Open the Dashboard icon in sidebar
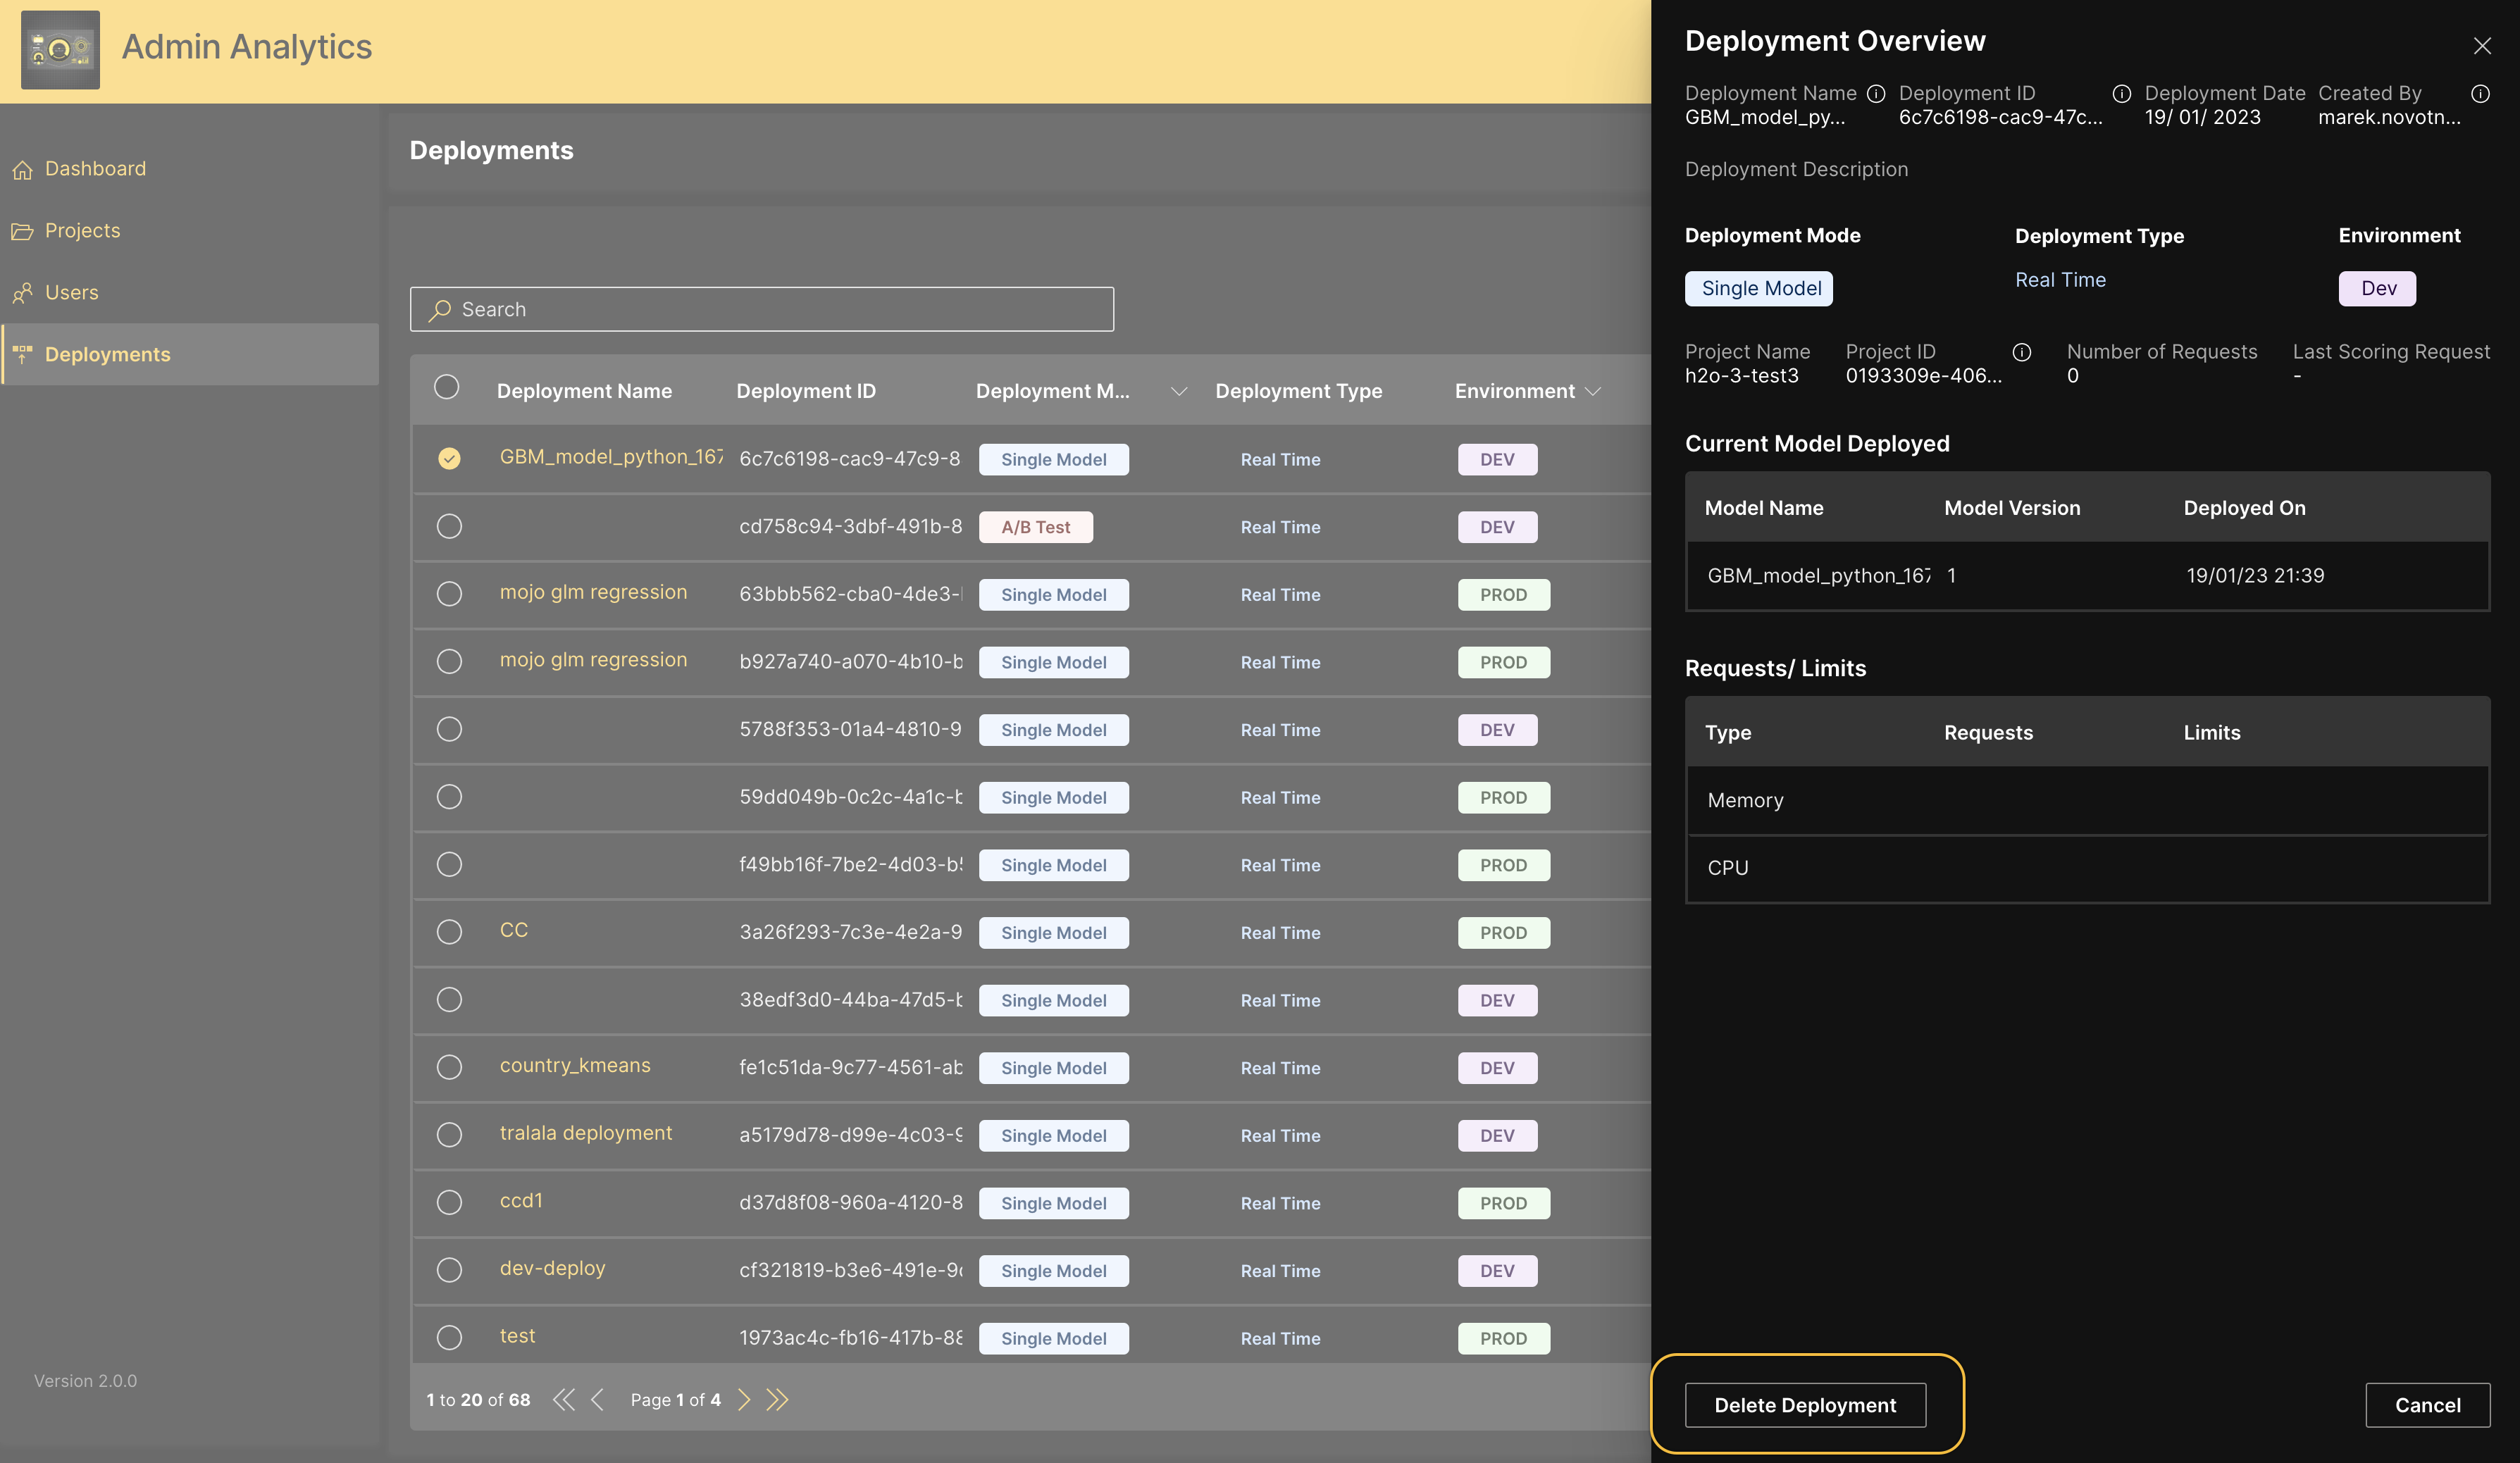 coord(23,169)
